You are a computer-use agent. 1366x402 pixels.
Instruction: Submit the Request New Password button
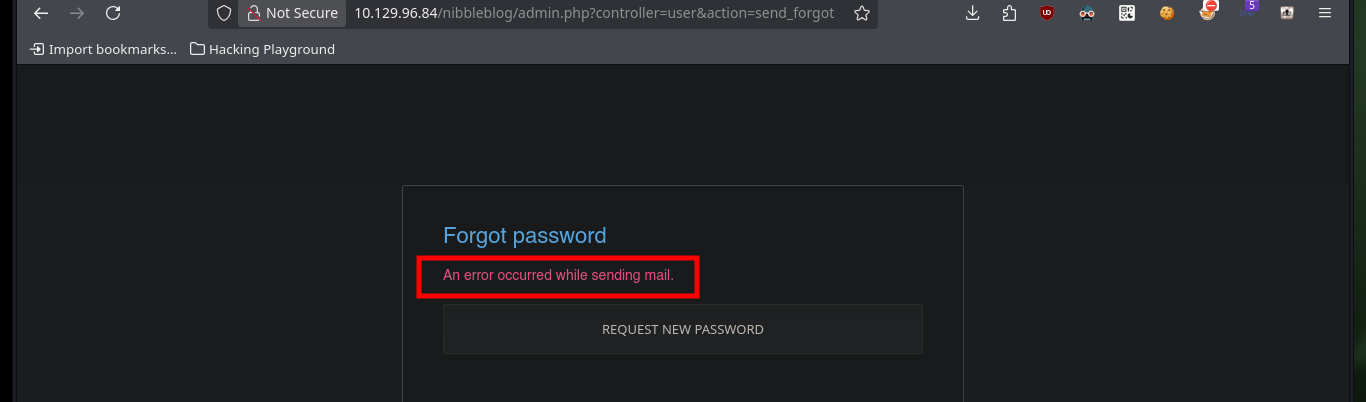[683, 329]
